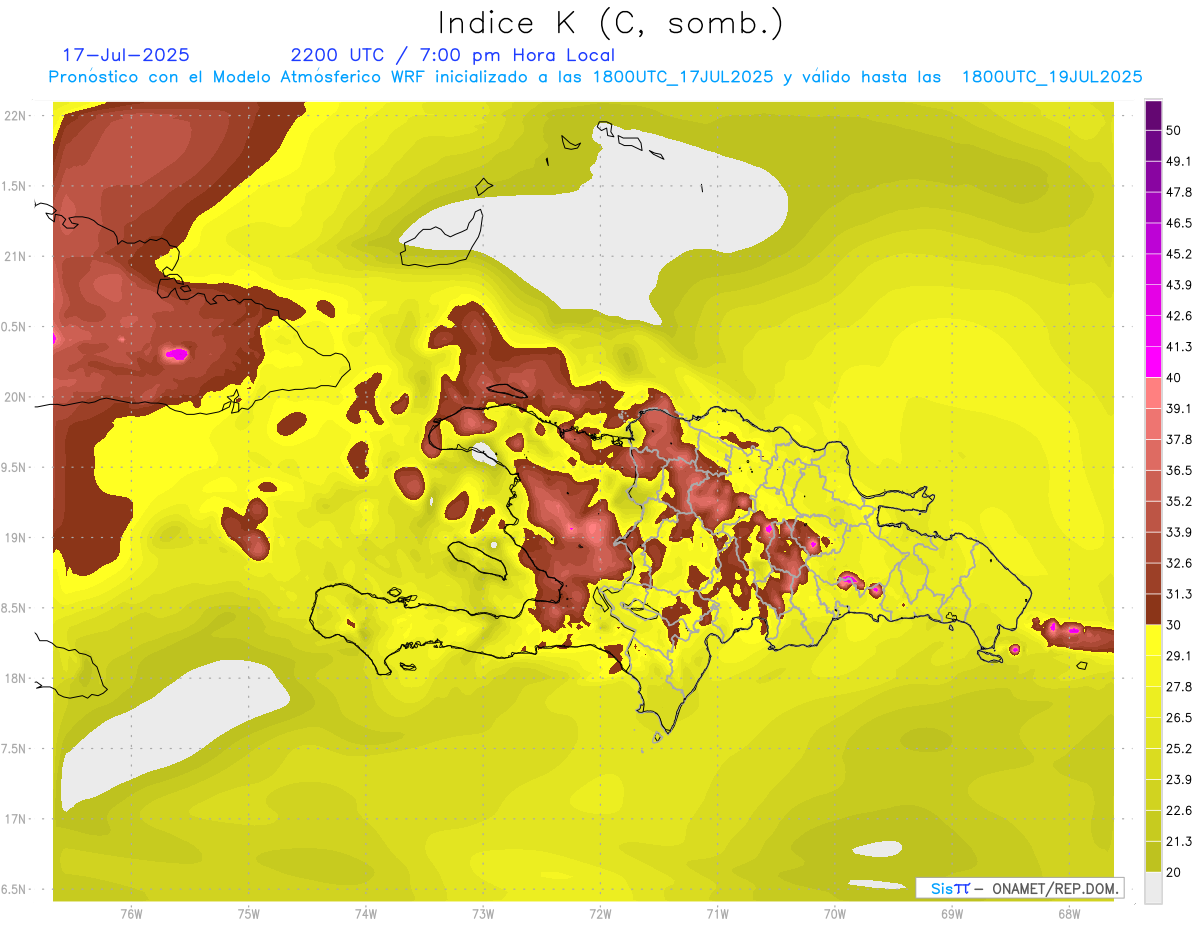Click legend value 45.2

(1178, 254)
